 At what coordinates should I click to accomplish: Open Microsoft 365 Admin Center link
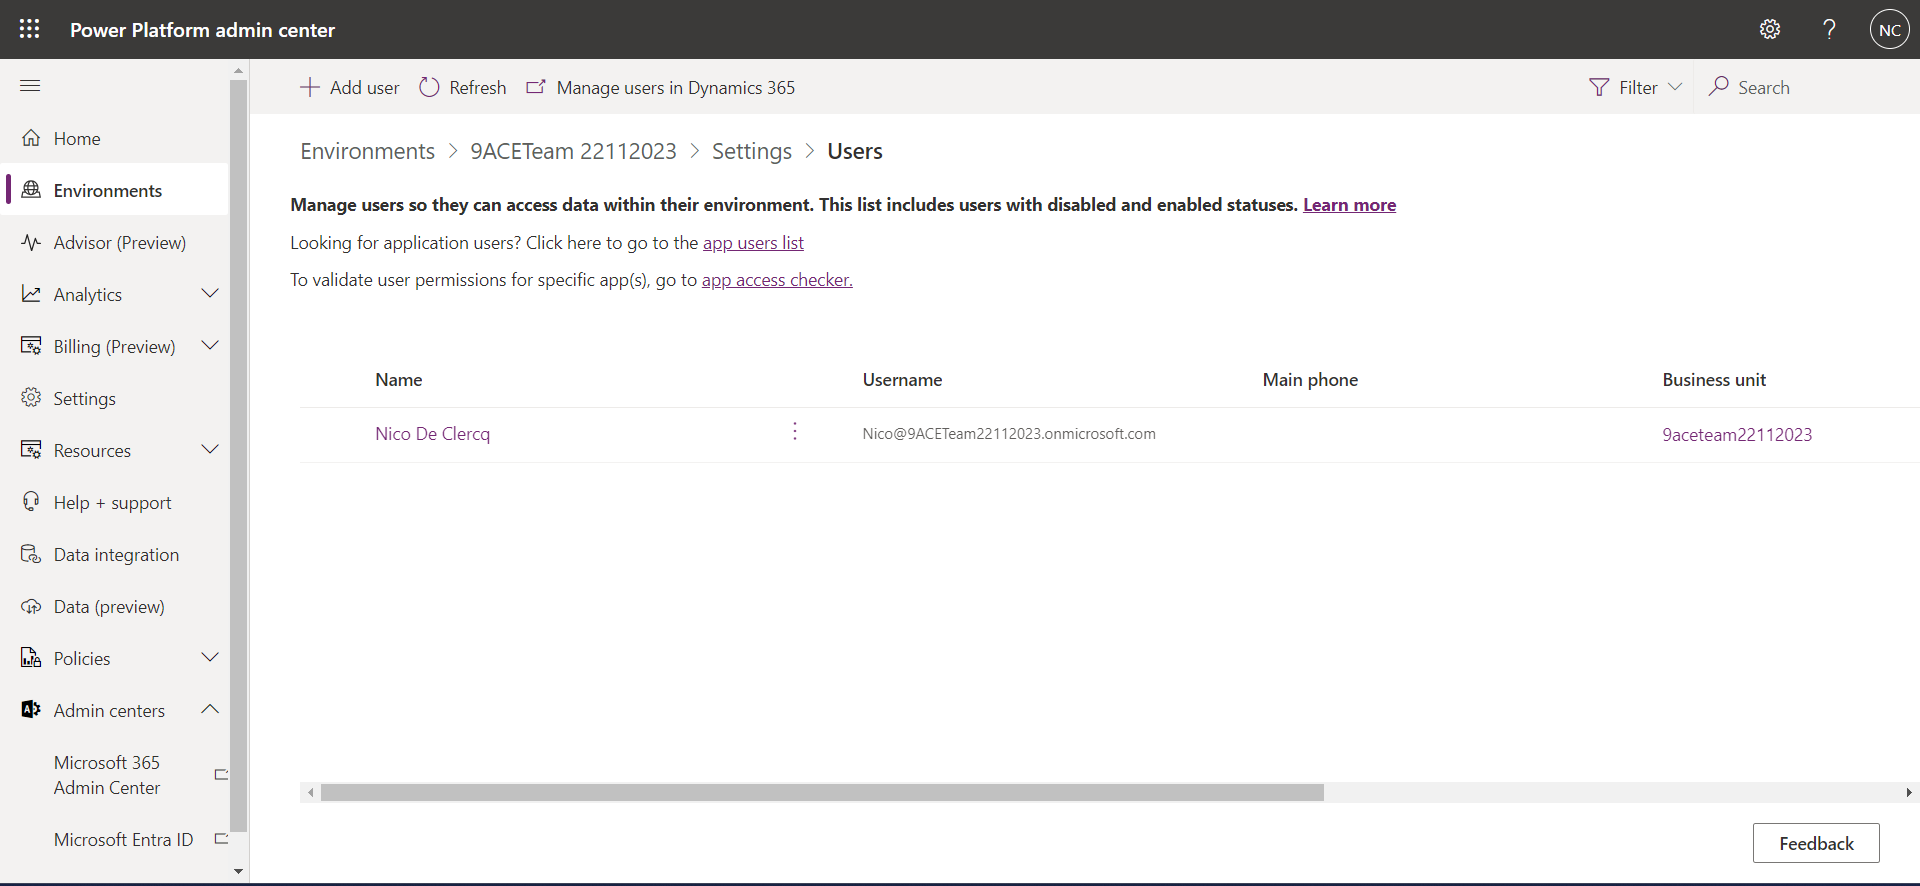(x=107, y=775)
